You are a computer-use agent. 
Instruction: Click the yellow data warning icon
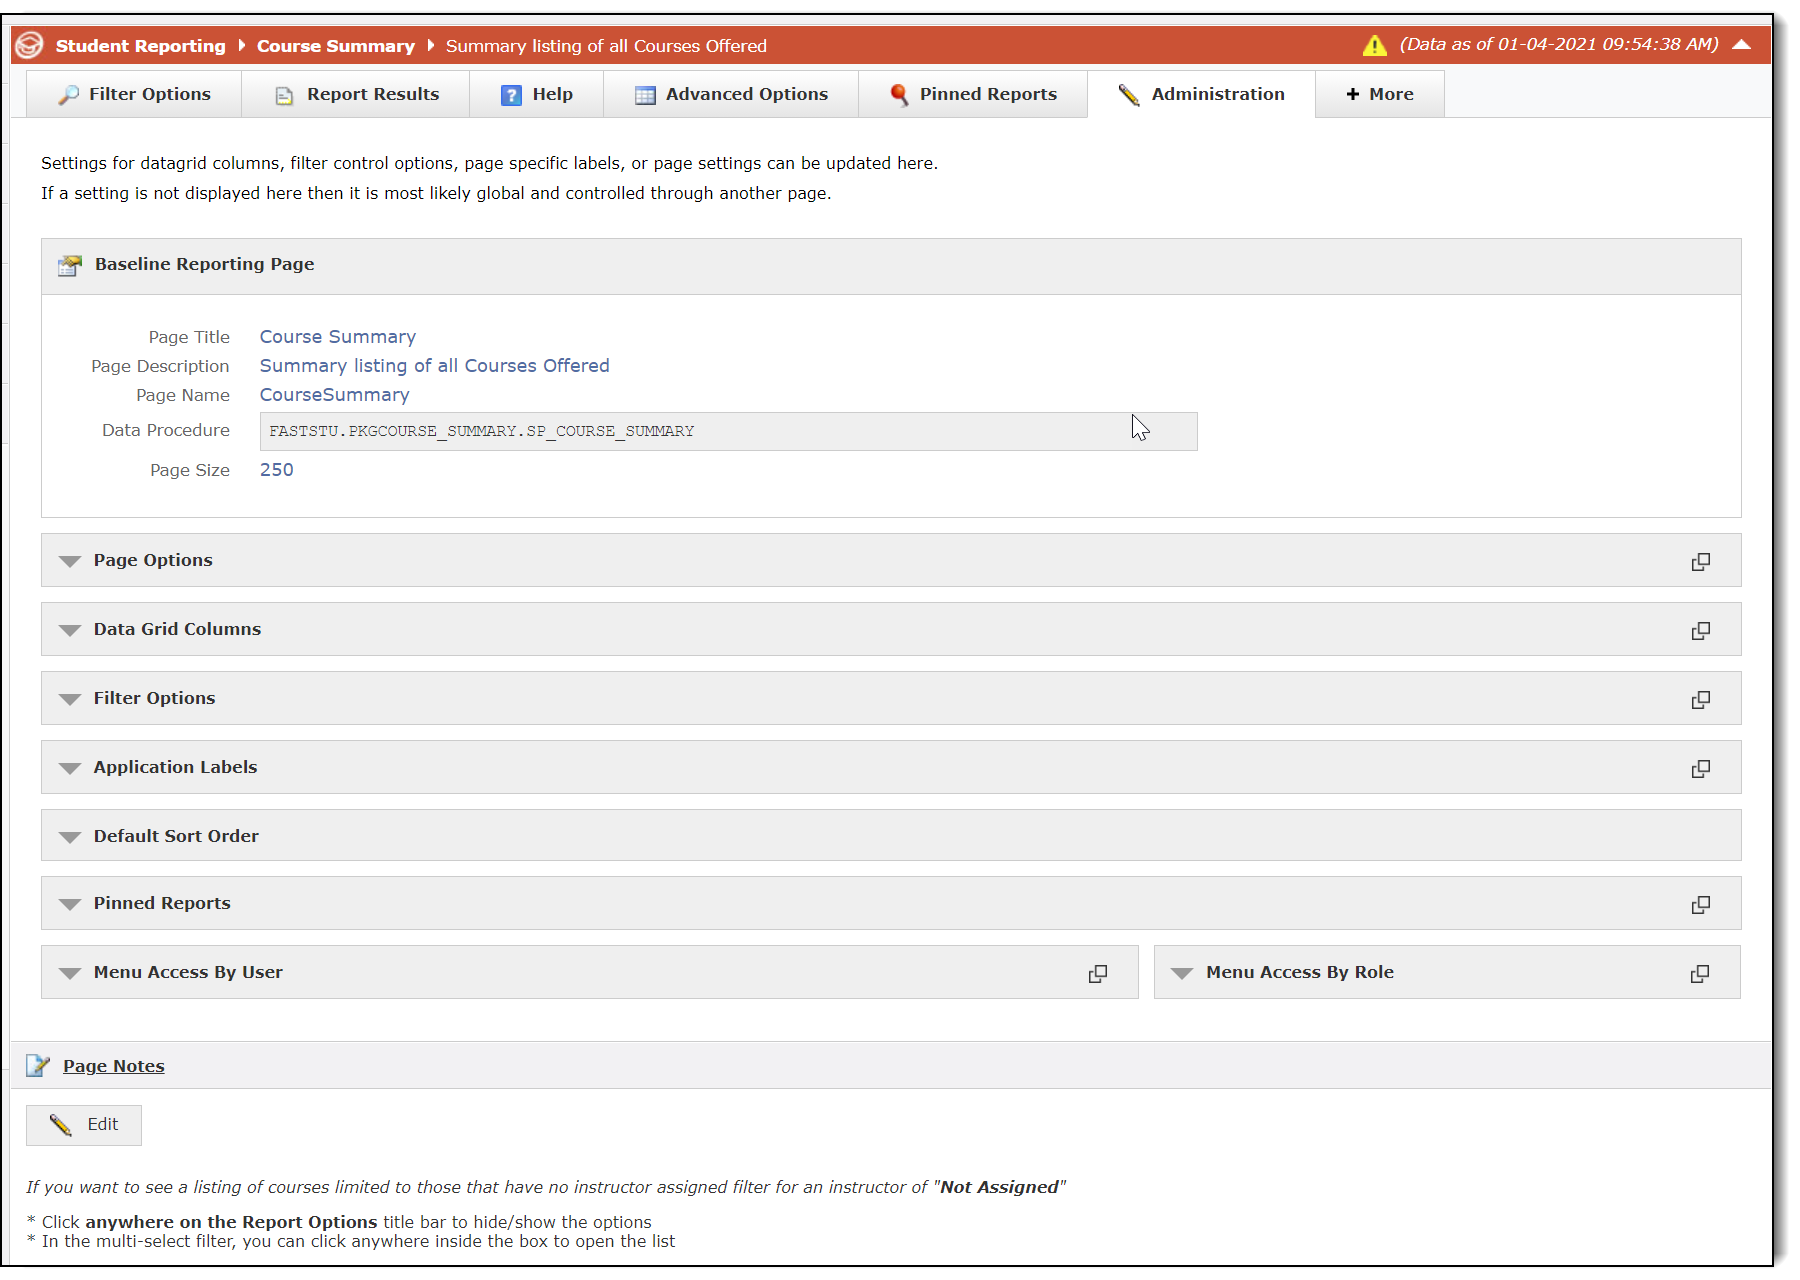[x=1374, y=46]
